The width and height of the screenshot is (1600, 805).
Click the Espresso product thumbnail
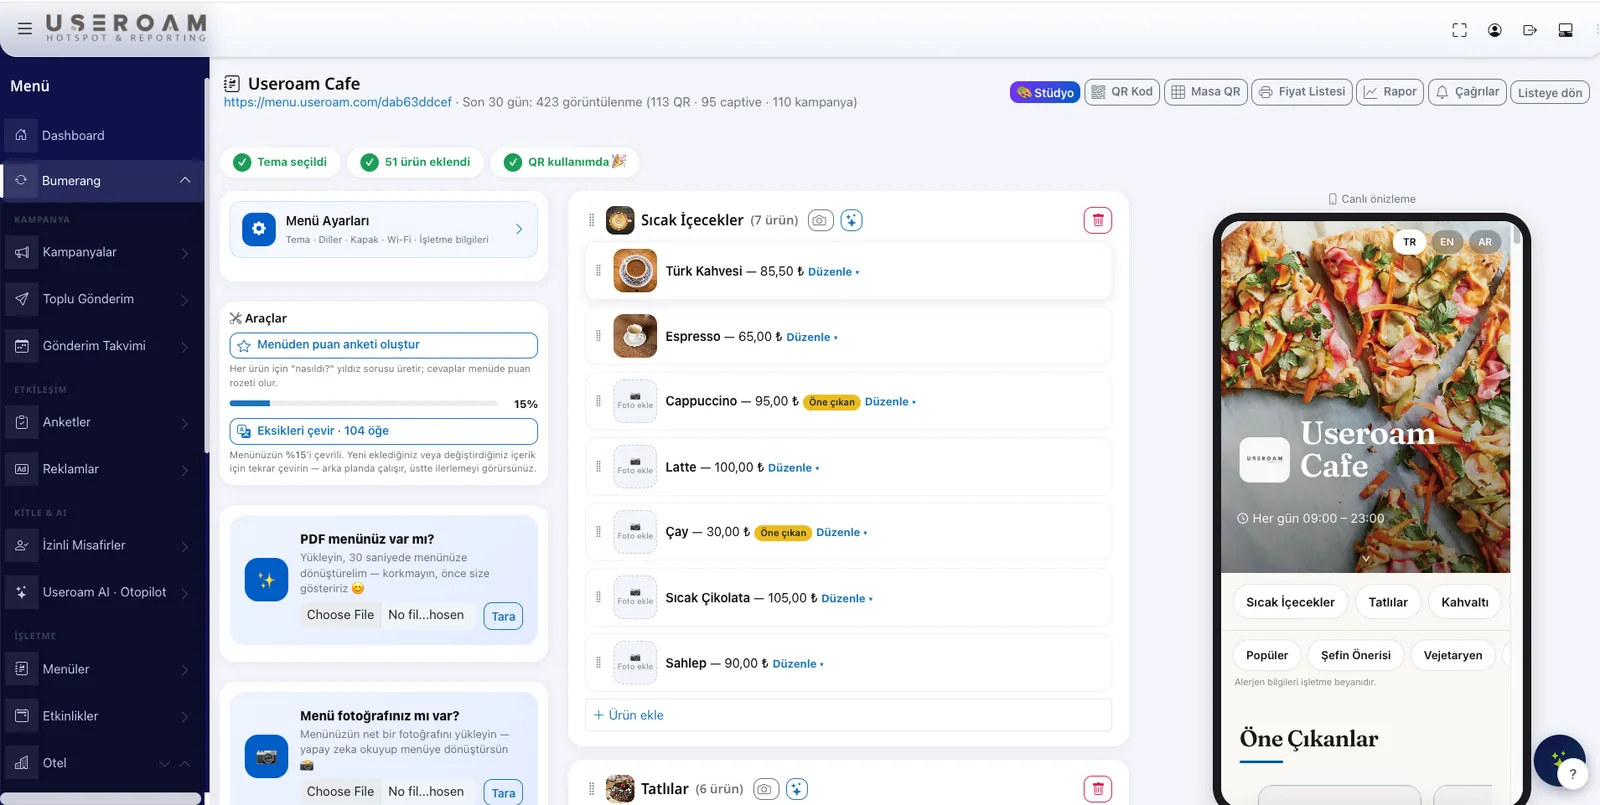pyautogui.click(x=635, y=336)
